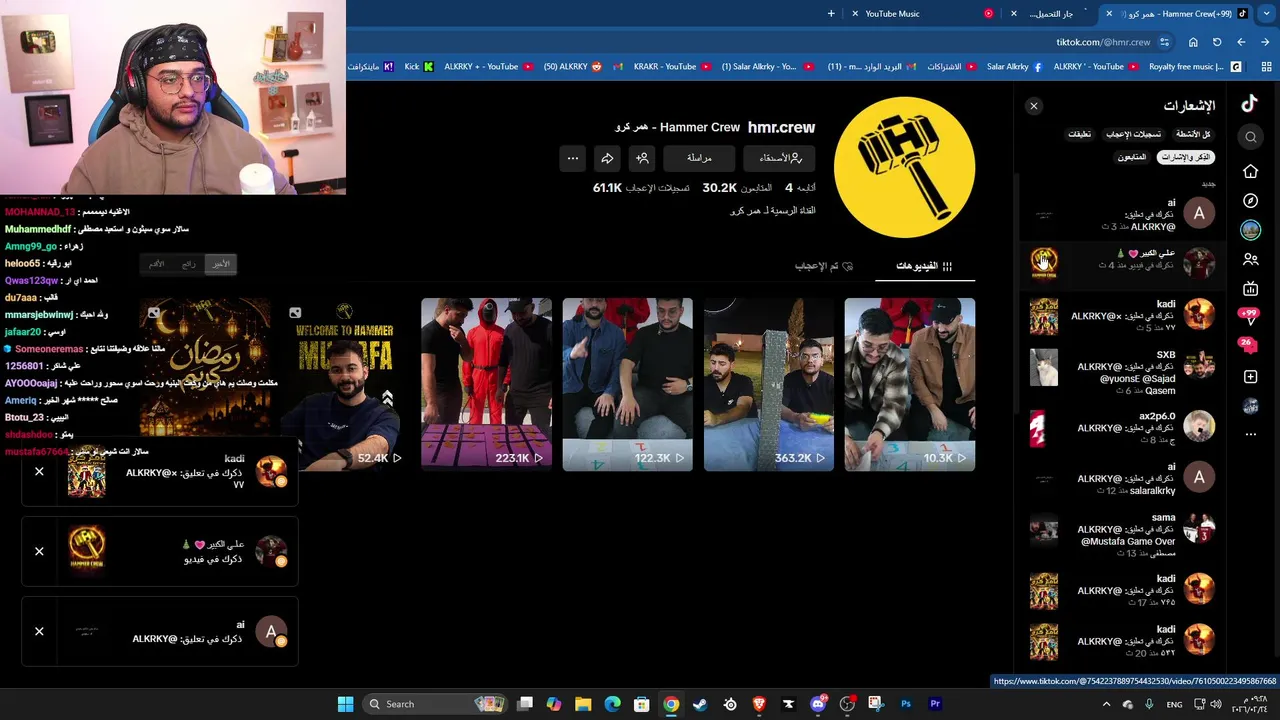Switch to the Videos tab on profile

(924, 266)
